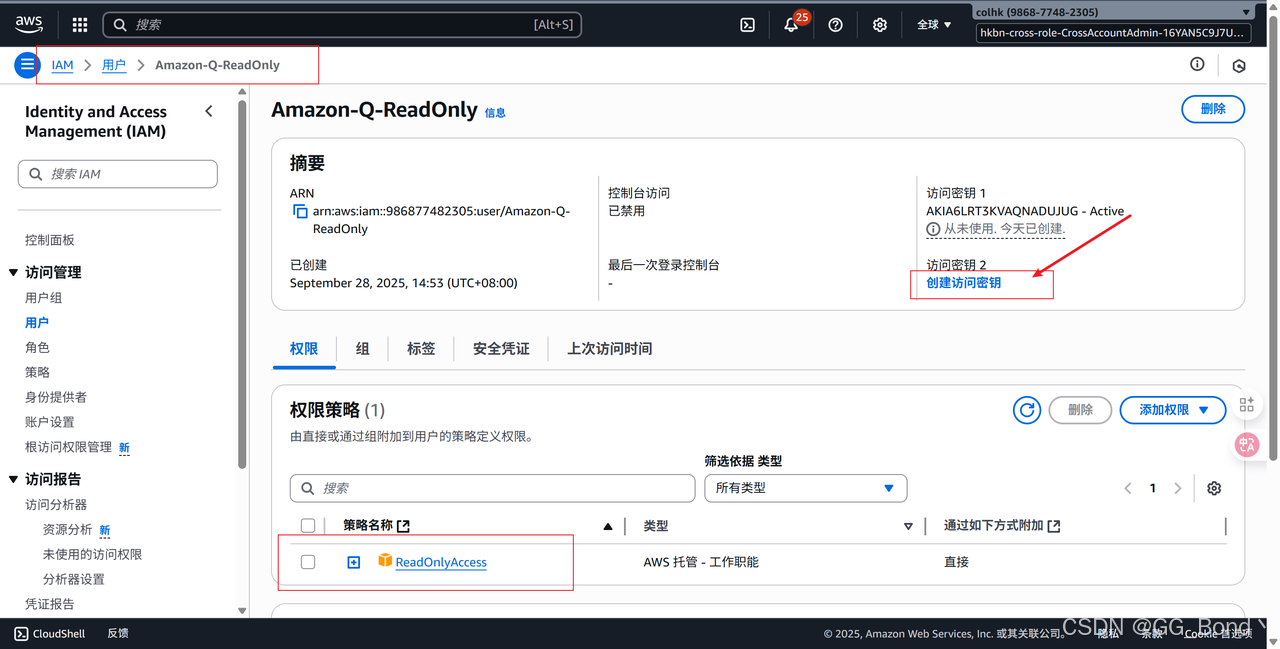The width and height of the screenshot is (1280, 649).
Task: Focus the policy 搜索 field
Action: (492, 488)
